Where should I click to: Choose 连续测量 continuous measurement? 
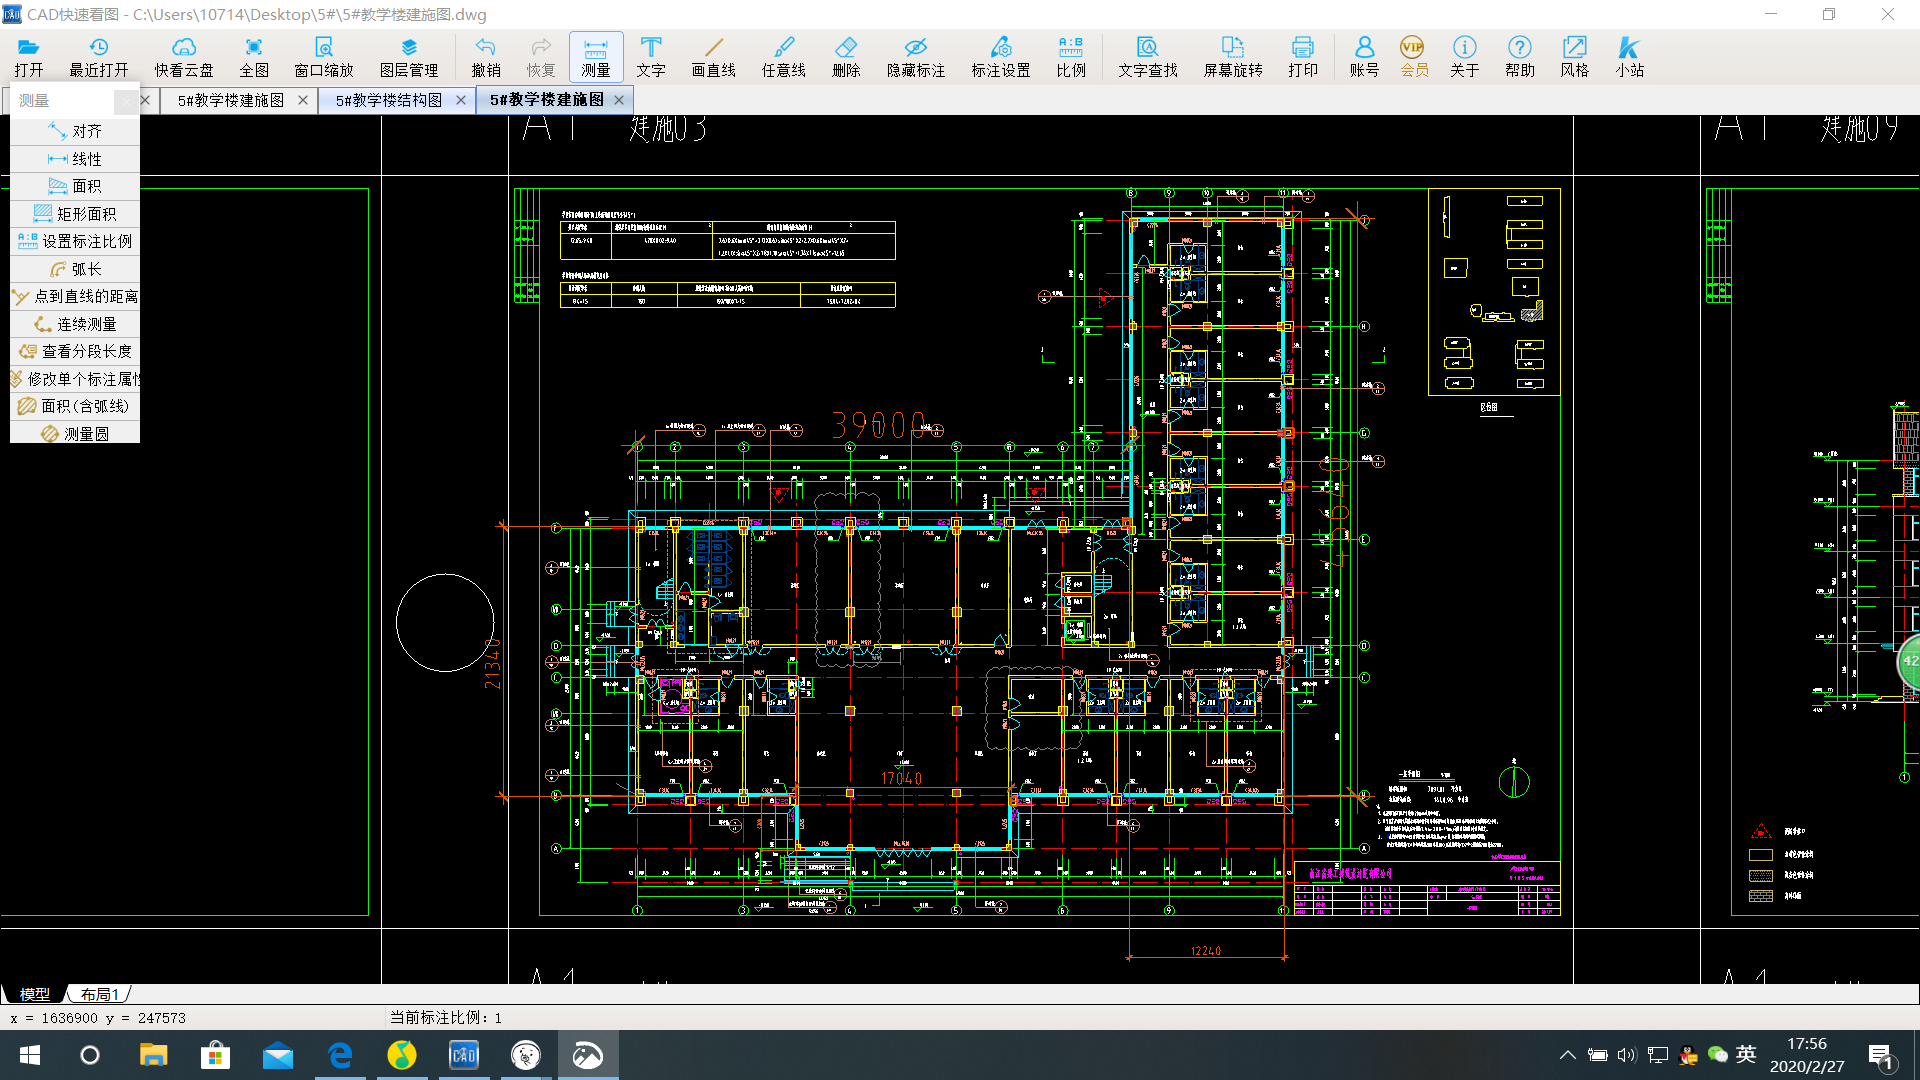pos(75,324)
